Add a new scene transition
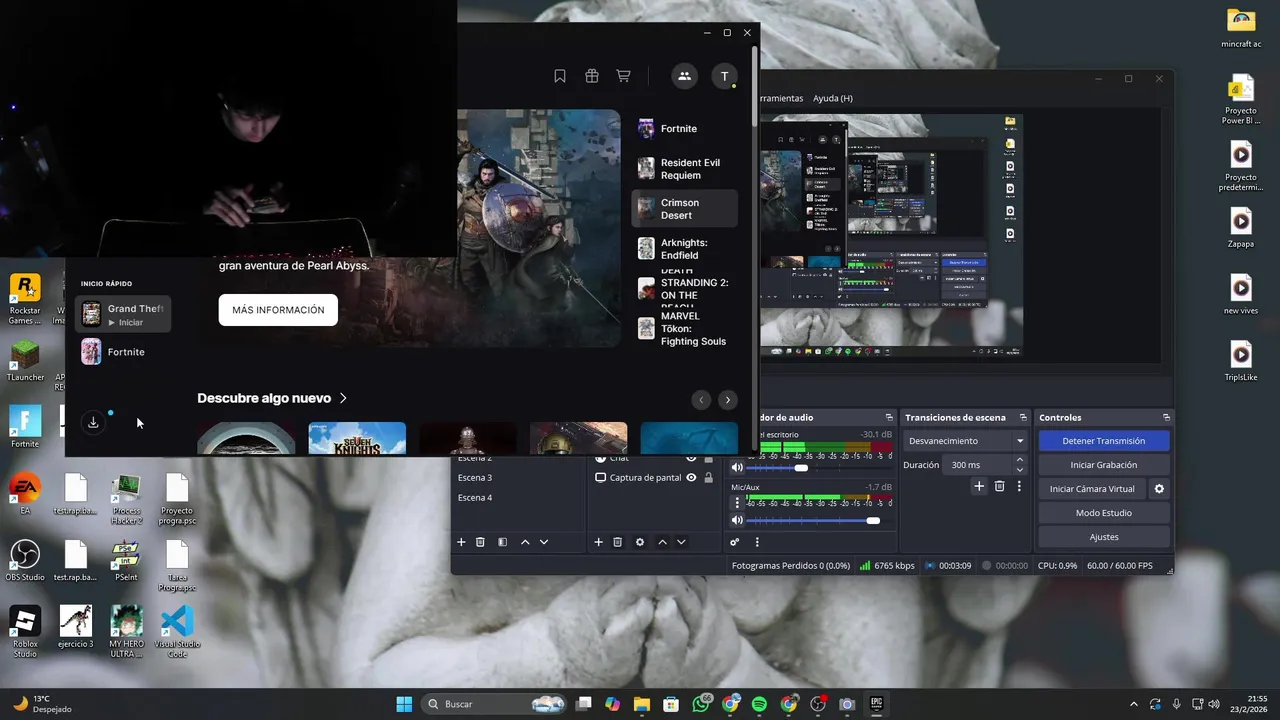The width and height of the screenshot is (1280, 720). click(979, 486)
